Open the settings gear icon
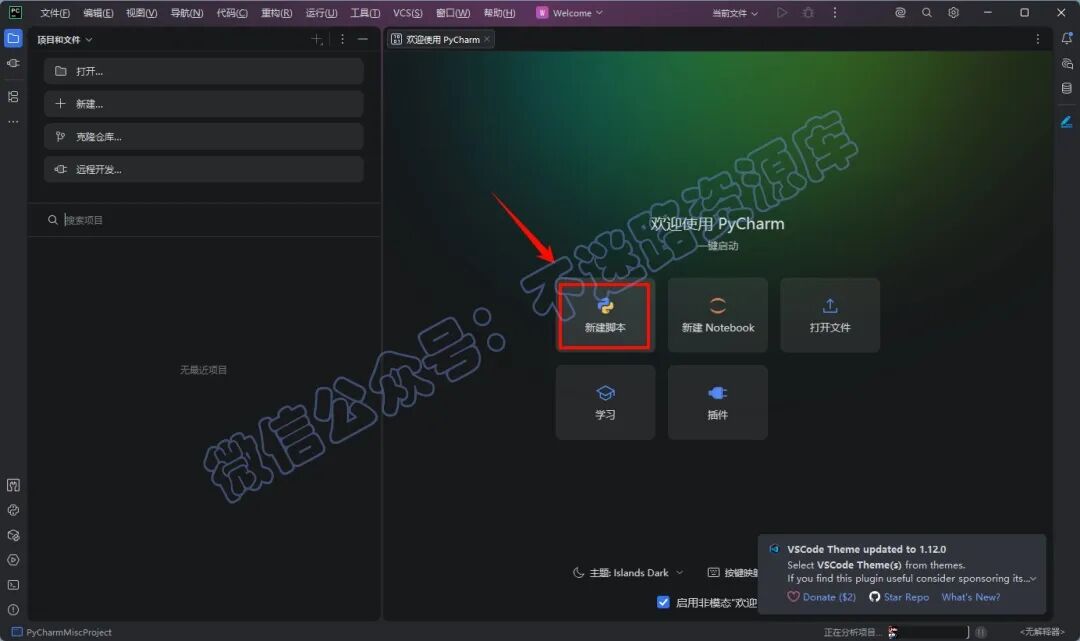Viewport: 1080px width, 641px height. pyautogui.click(x=953, y=12)
